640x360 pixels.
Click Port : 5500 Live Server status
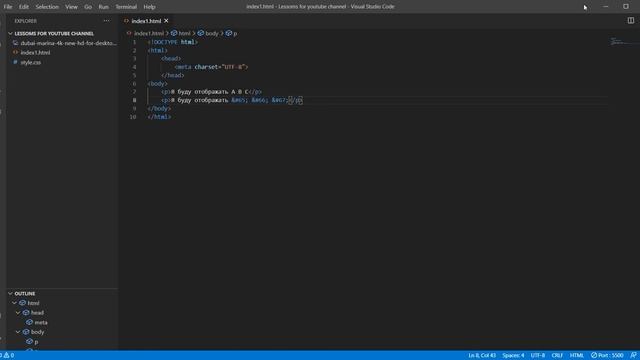607,356
